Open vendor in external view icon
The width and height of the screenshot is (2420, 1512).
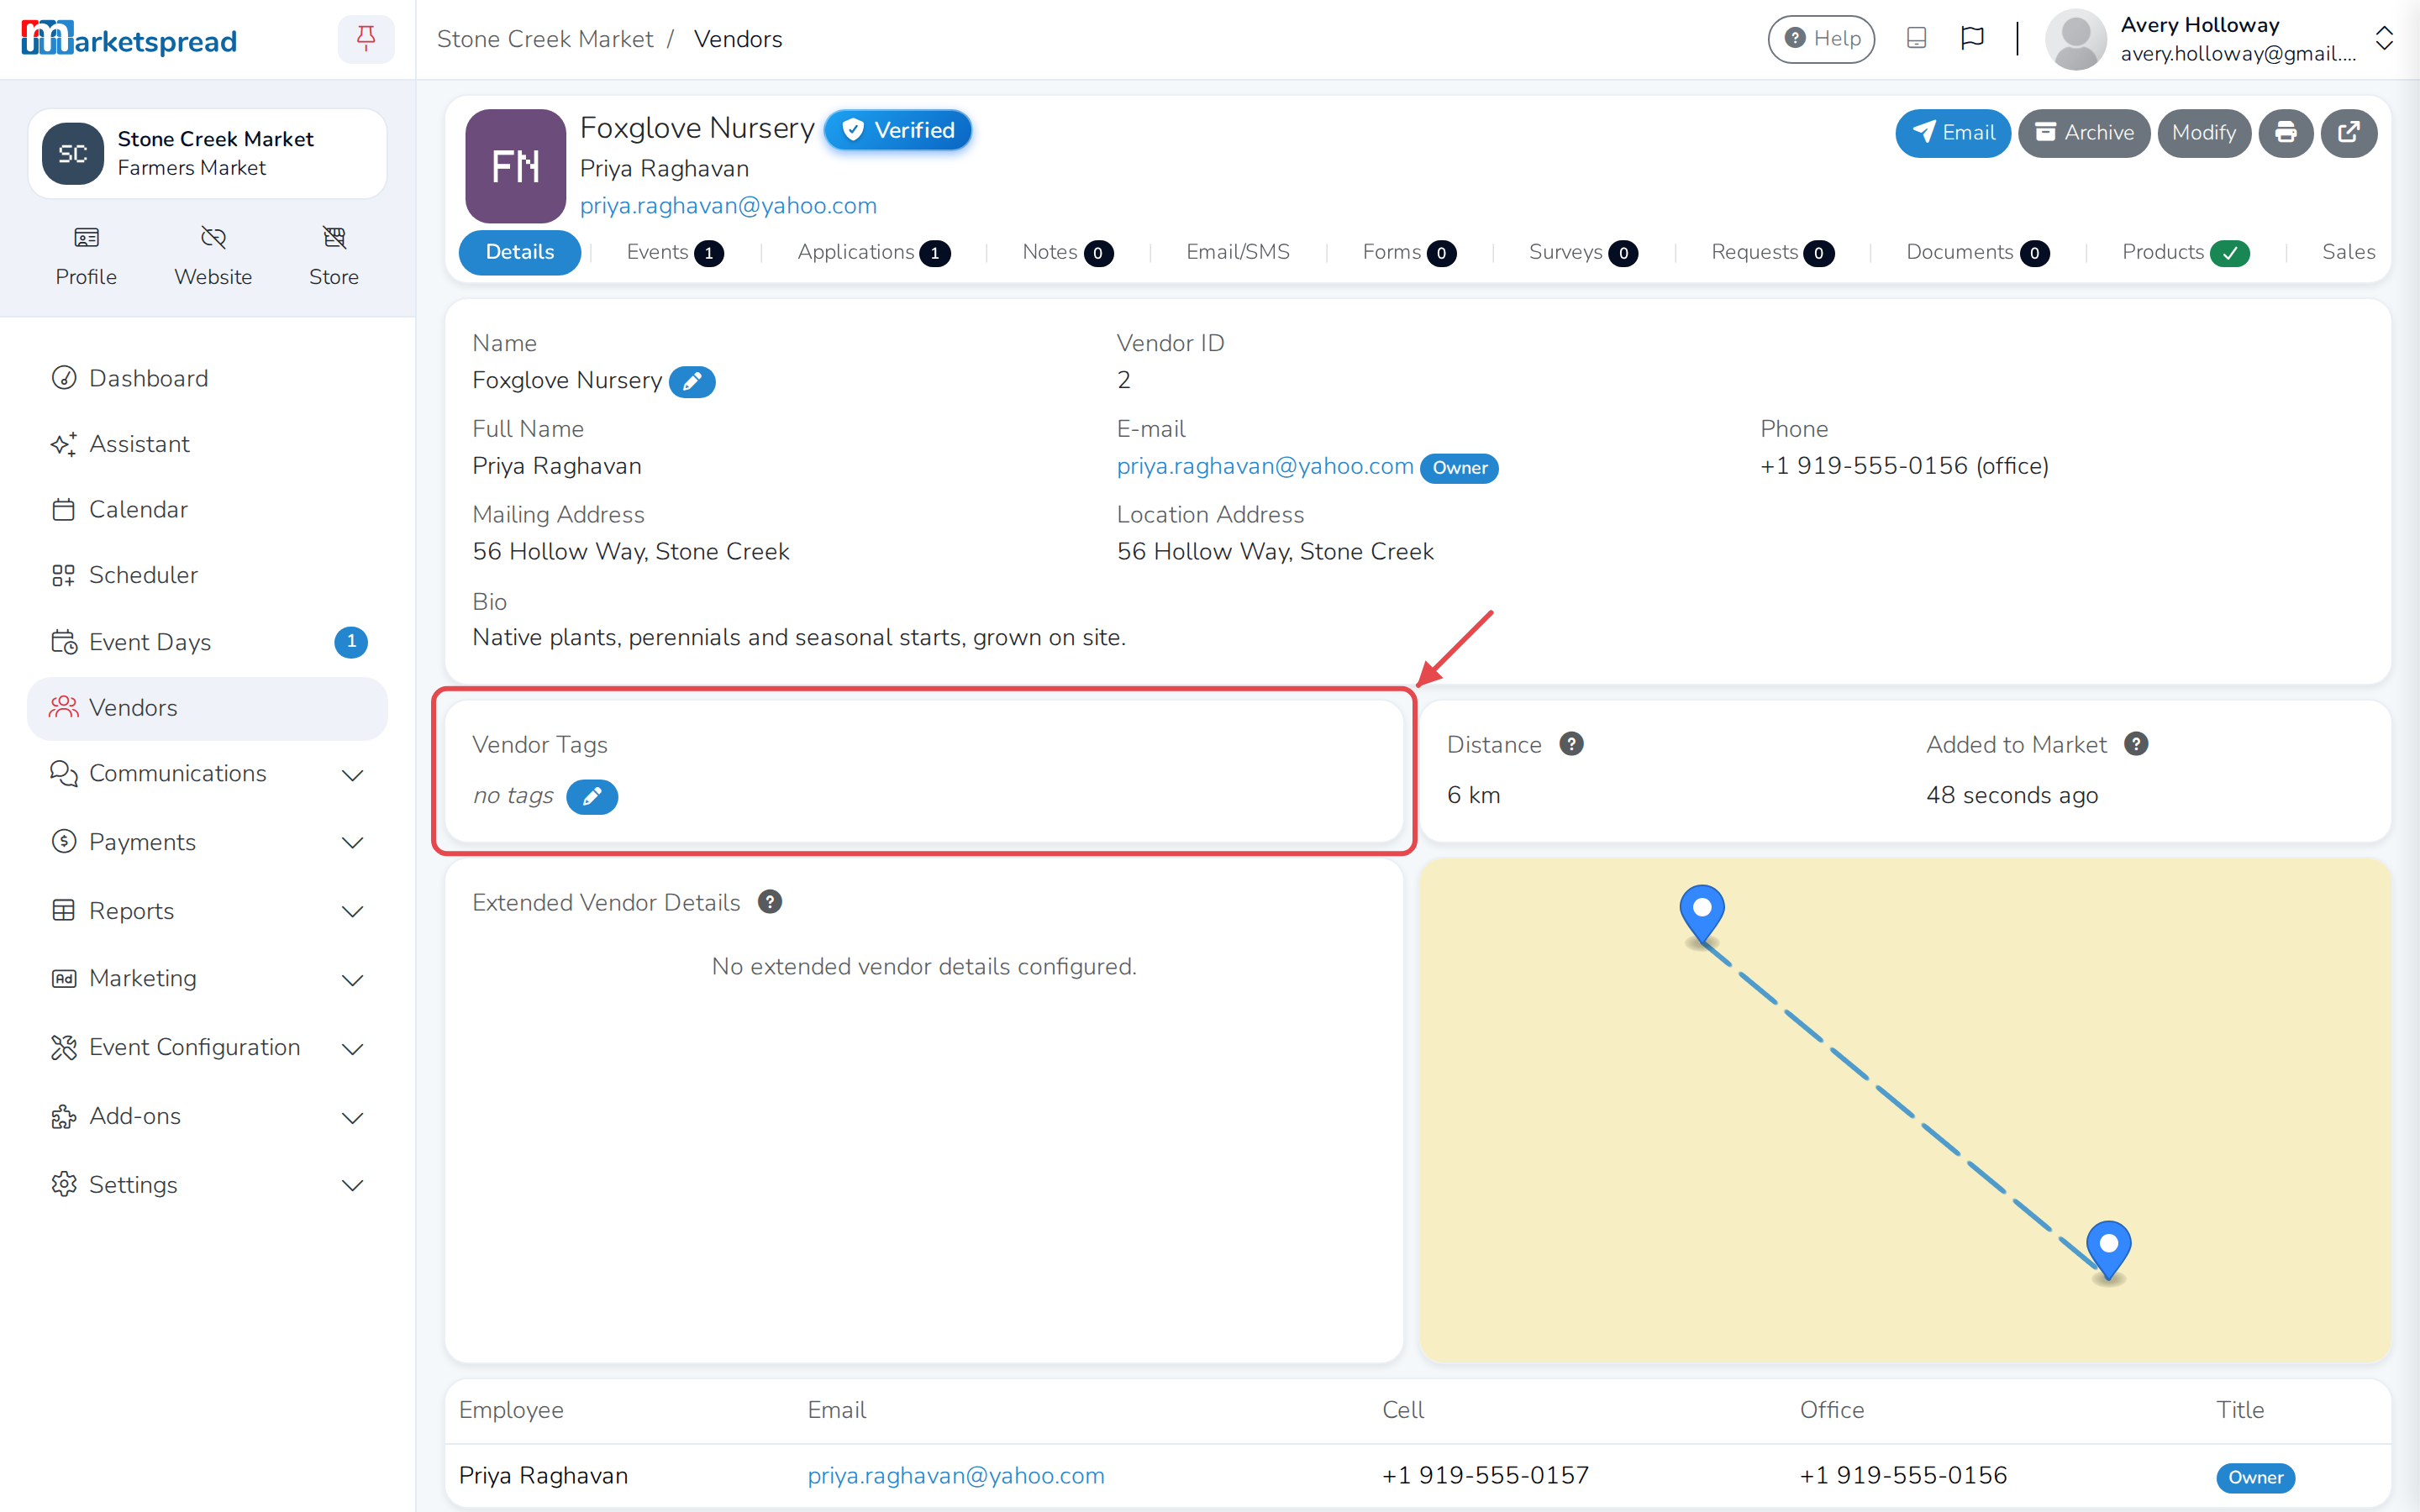2348,133
